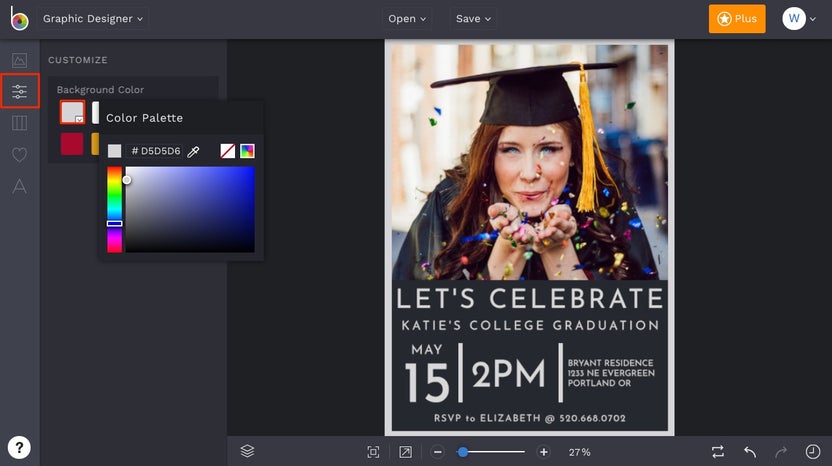Click the Color Palette title
The width and height of the screenshot is (832, 466).
(144, 118)
